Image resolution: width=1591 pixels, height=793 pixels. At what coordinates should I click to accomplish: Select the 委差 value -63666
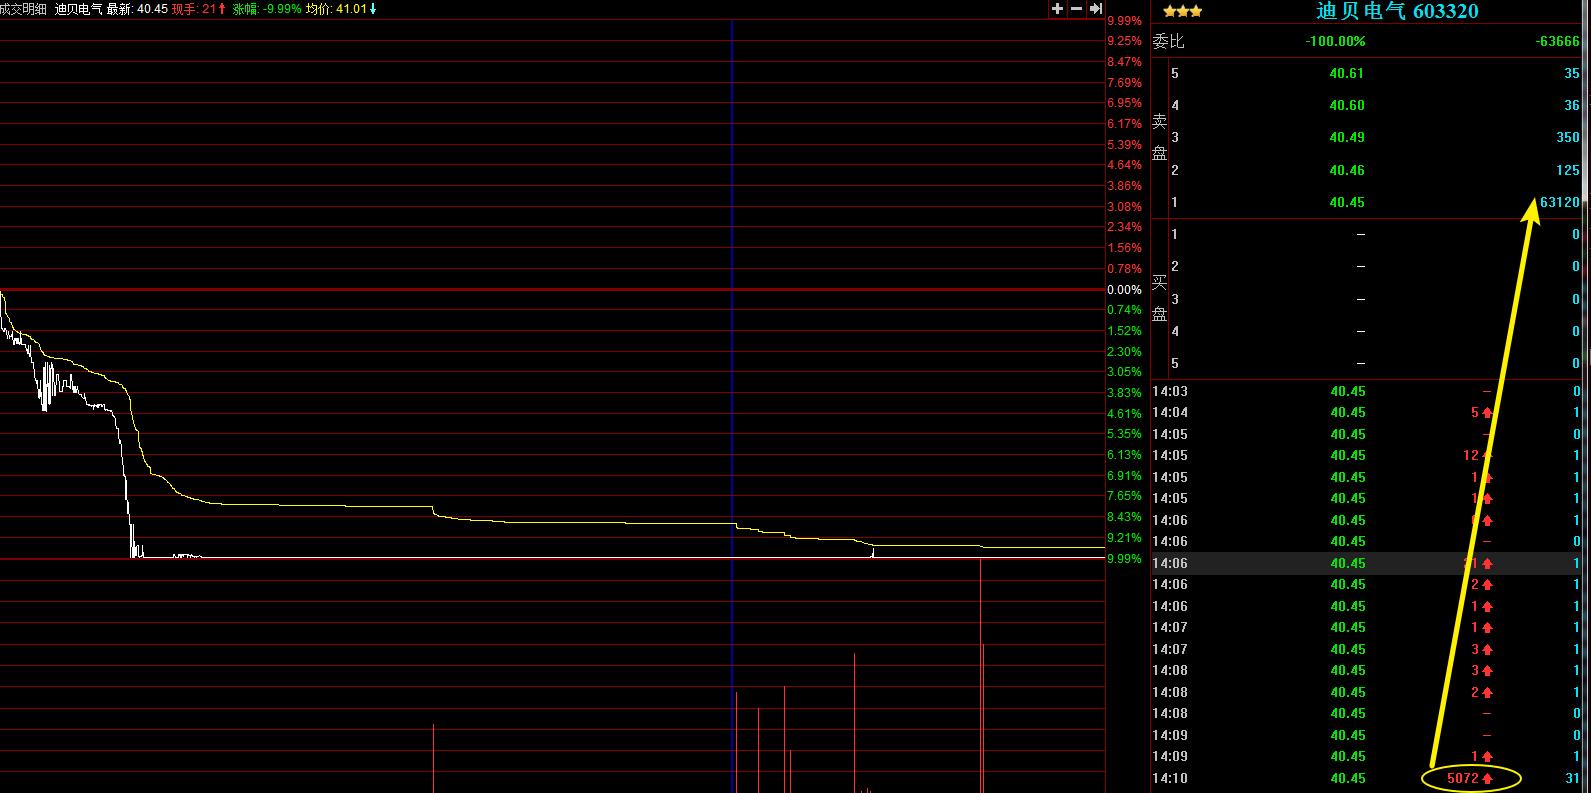[1558, 41]
